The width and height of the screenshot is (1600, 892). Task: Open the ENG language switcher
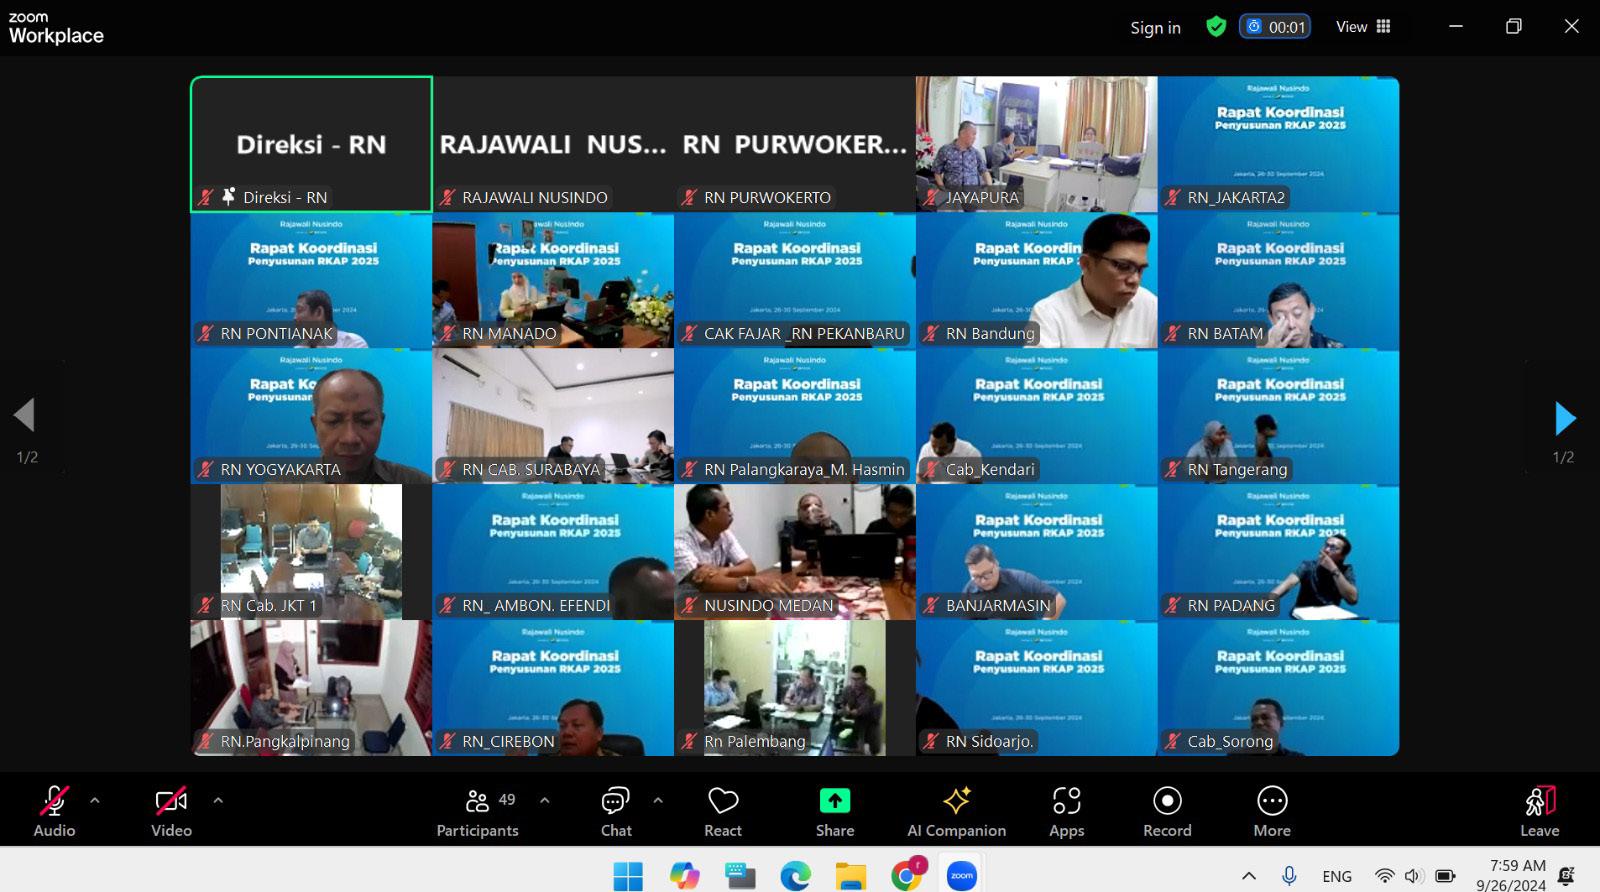click(x=1337, y=877)
